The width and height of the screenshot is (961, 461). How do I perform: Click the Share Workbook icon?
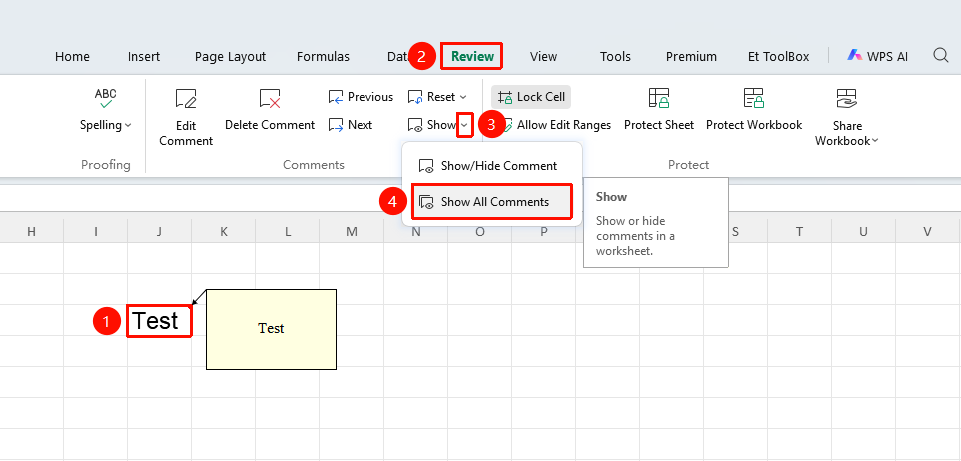846,98
